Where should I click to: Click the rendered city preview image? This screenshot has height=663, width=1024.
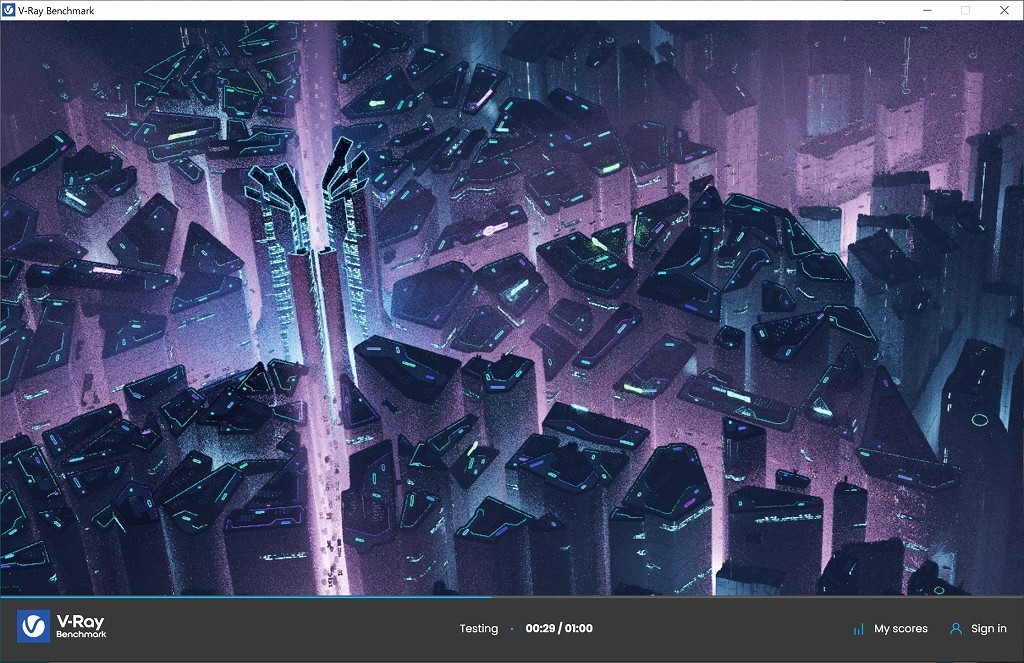[512, 308]
